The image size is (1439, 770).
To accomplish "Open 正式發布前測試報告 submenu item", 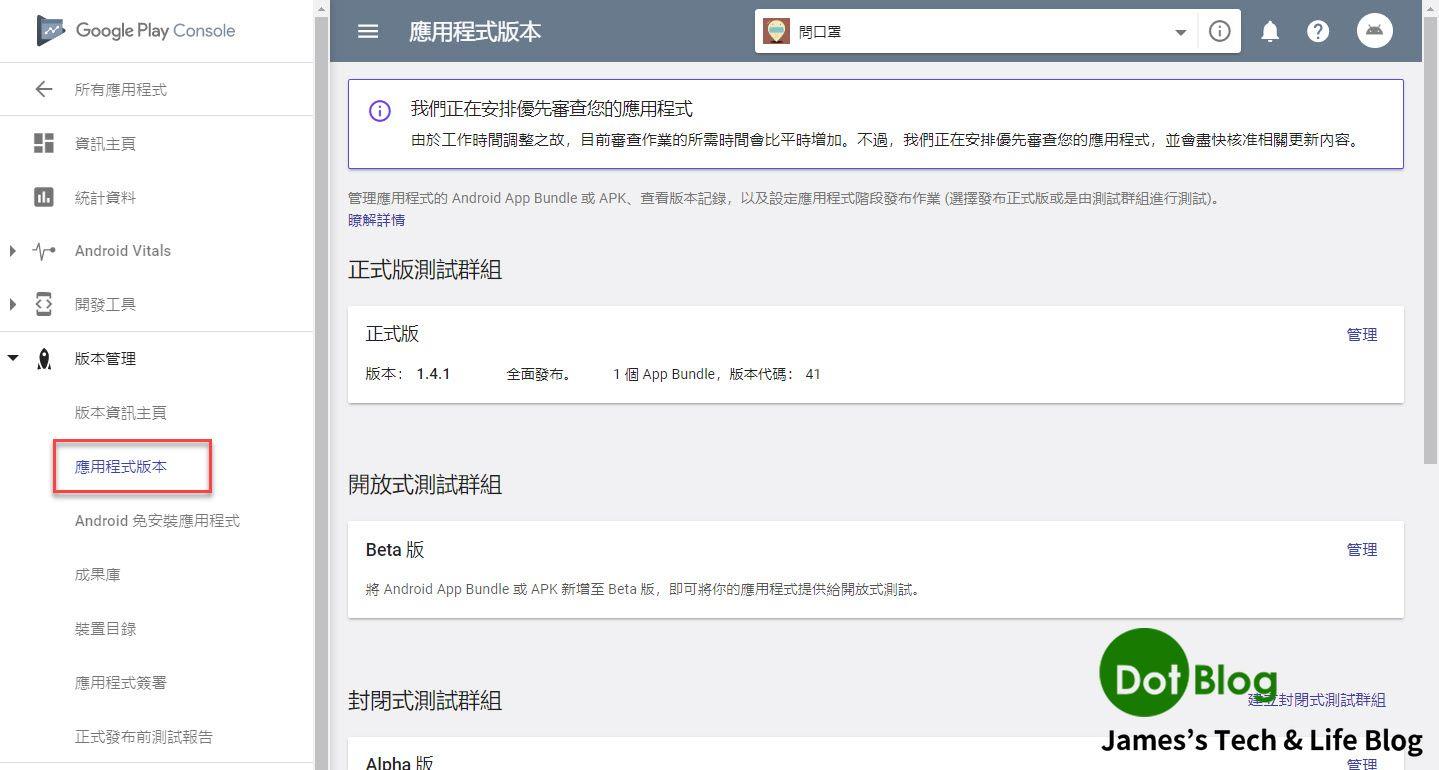I will pos(144,737).
